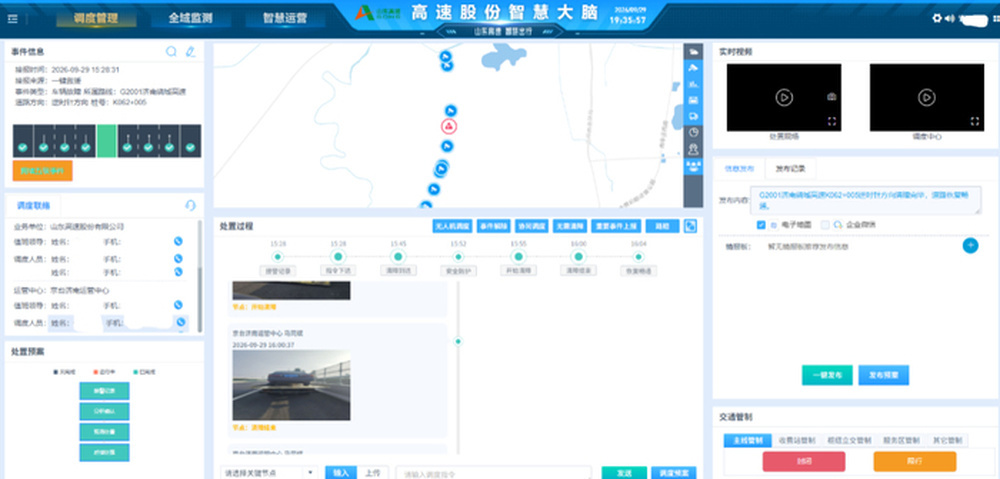Fullscreen the 处置现场 video
The image size is (1000, 479).
(x=832, y=121)
